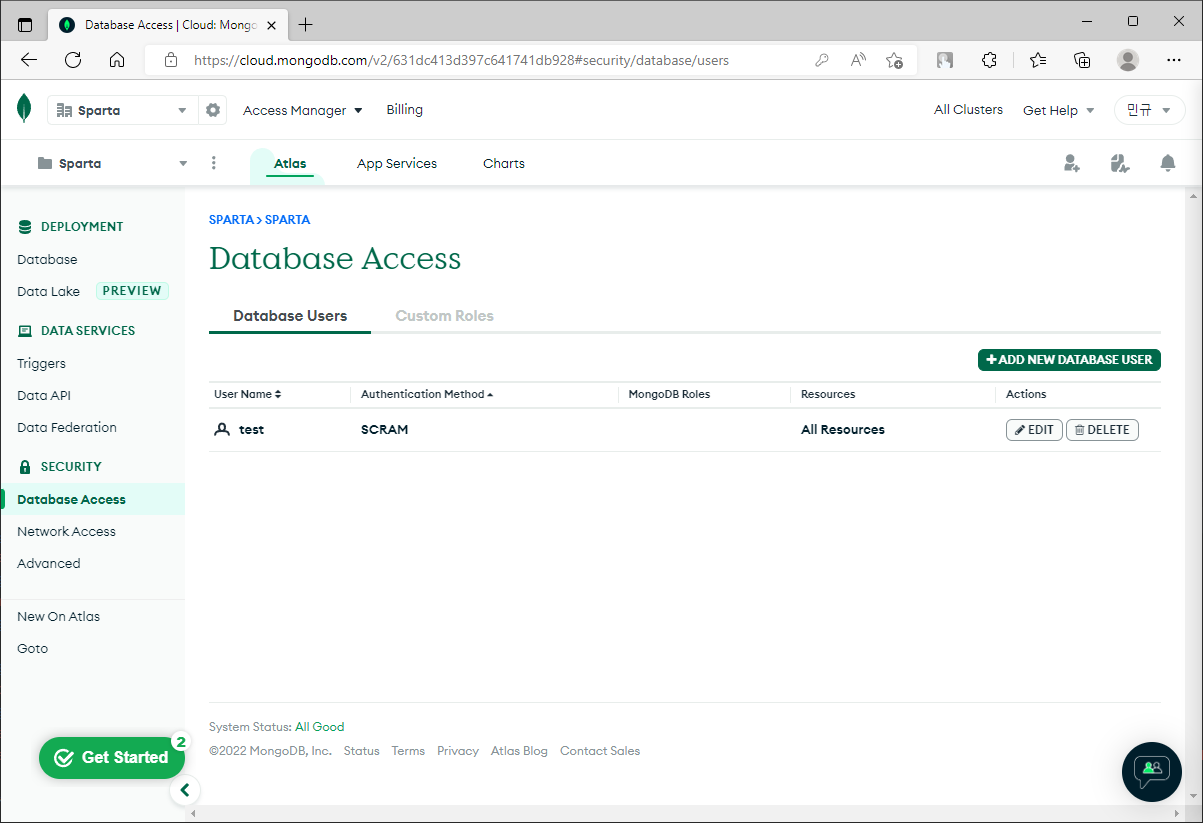Viewport: 1203px width, 823px height.
Task: Open 민규 user account dropdown
Action: coord(1149,110)
